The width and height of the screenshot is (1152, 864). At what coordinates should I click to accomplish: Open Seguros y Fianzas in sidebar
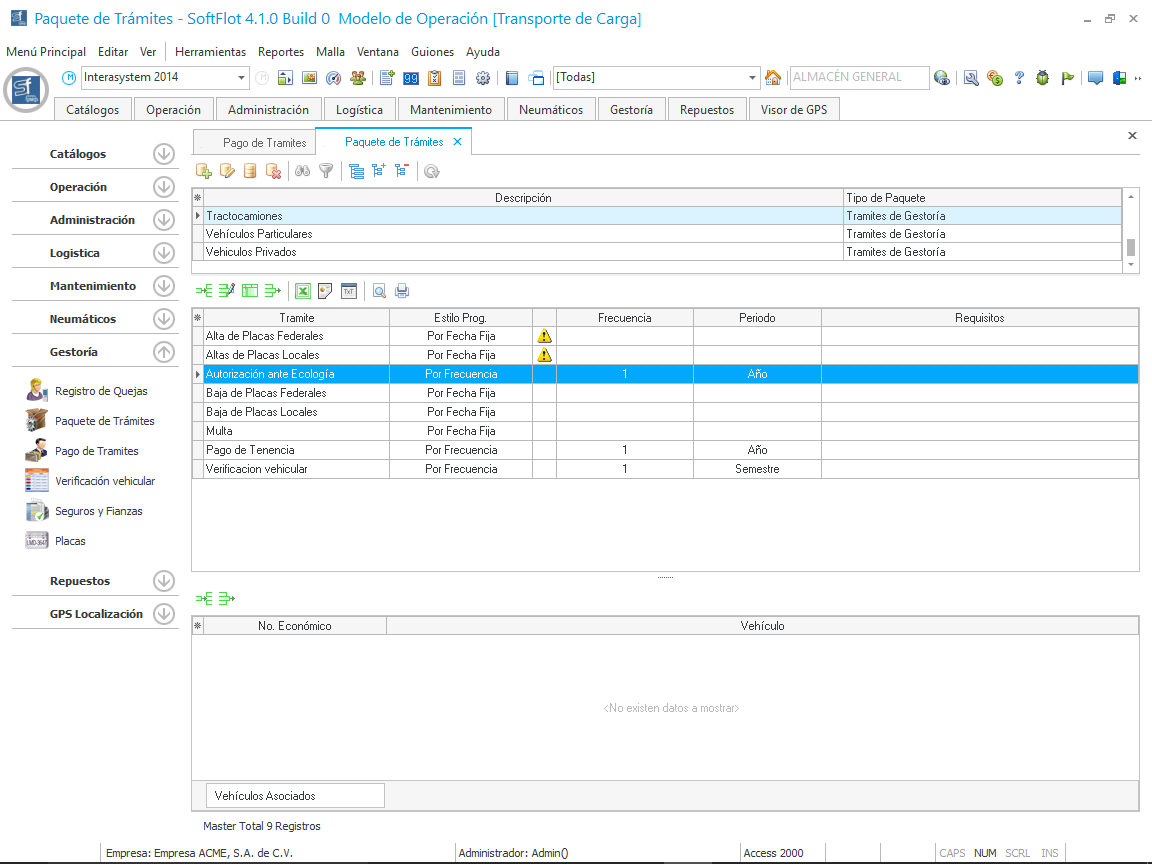tap(98, 511)
